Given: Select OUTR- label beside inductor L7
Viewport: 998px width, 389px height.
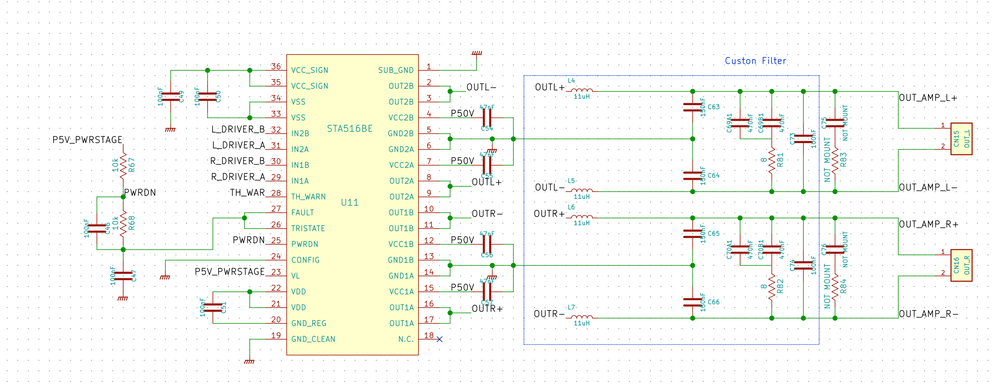Looking at the screenshot, I should 549,315.
